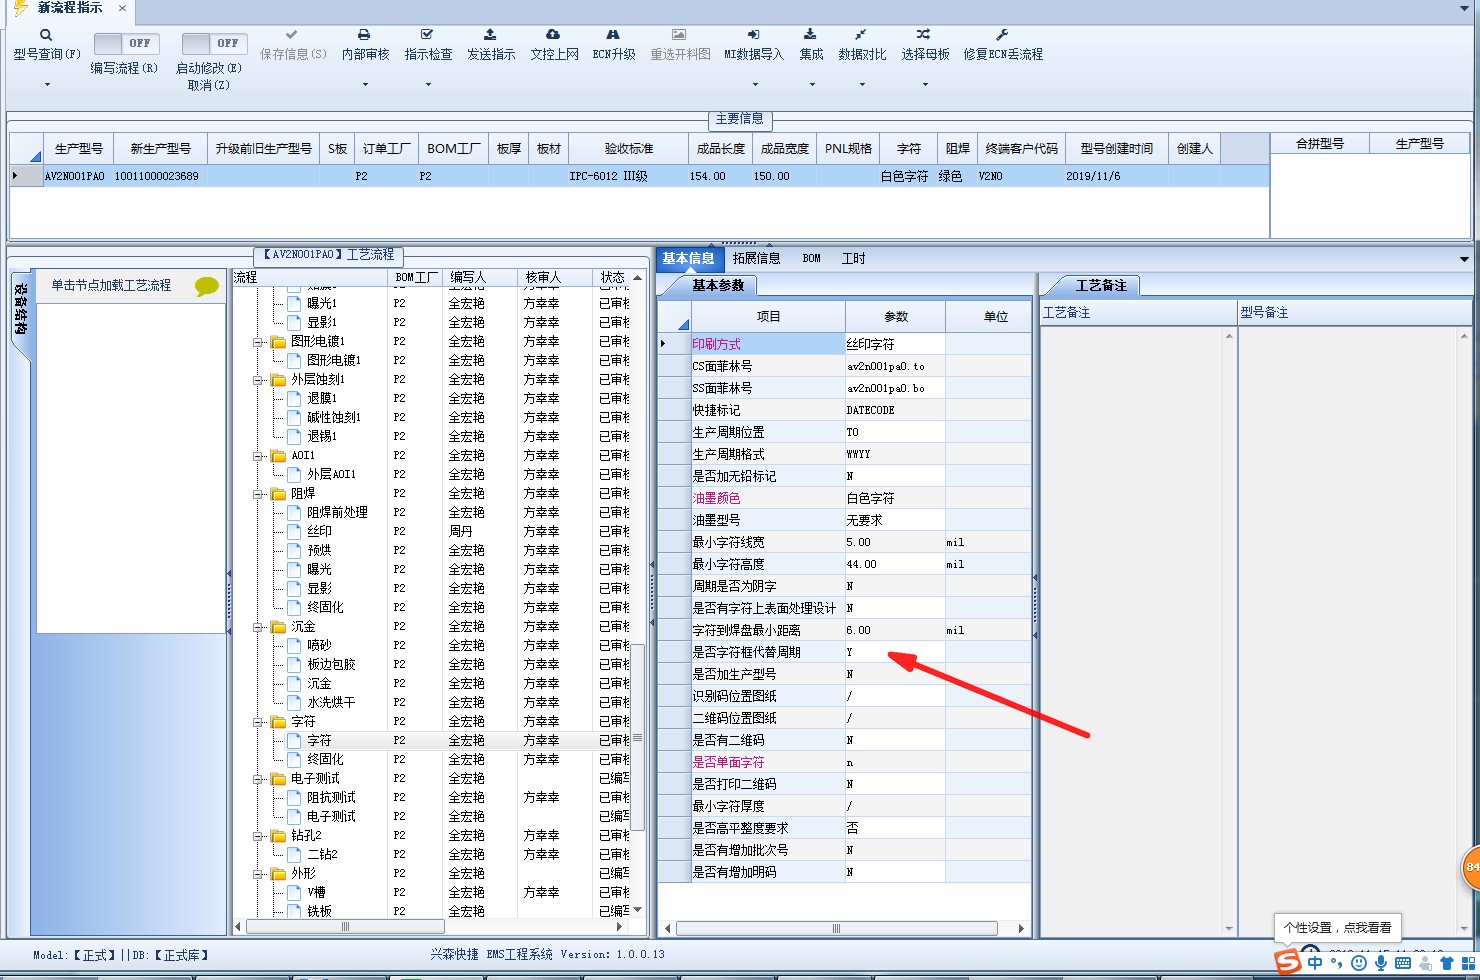This screenshot has height=980, width=1480.
Task: Collapse the 字符 folder node
Action: 258,722
